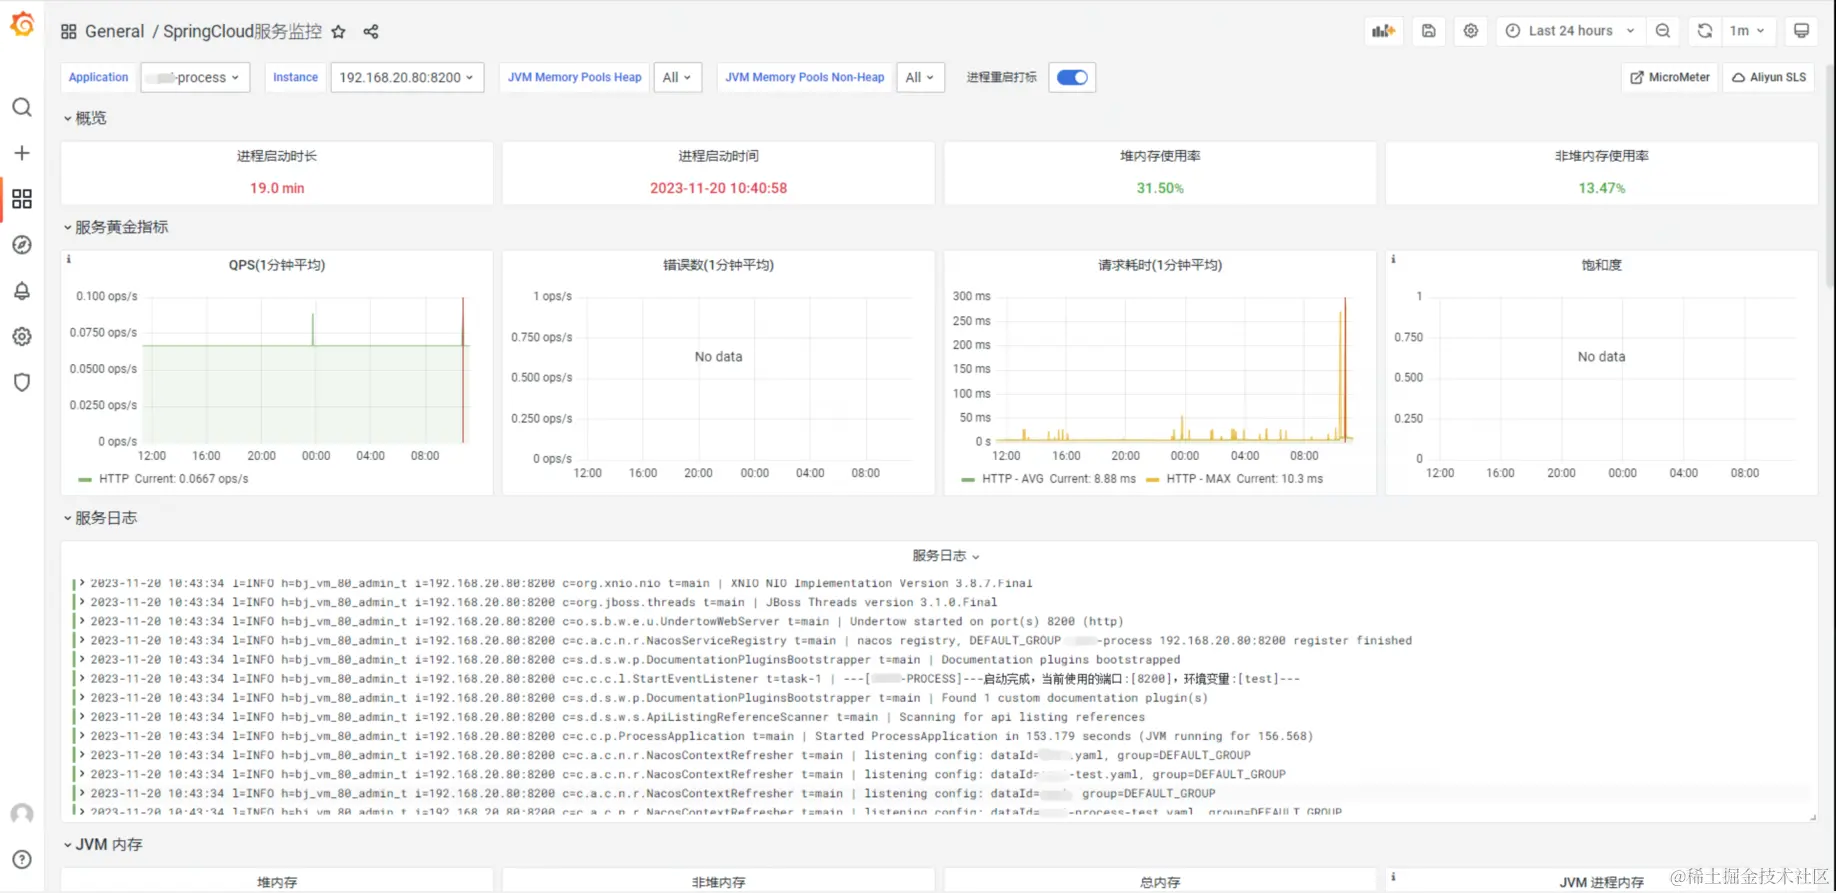Open the Last 24 hours time picker
The width and height of the screenshot is (1836, 893).
(x=1569, y=31)
